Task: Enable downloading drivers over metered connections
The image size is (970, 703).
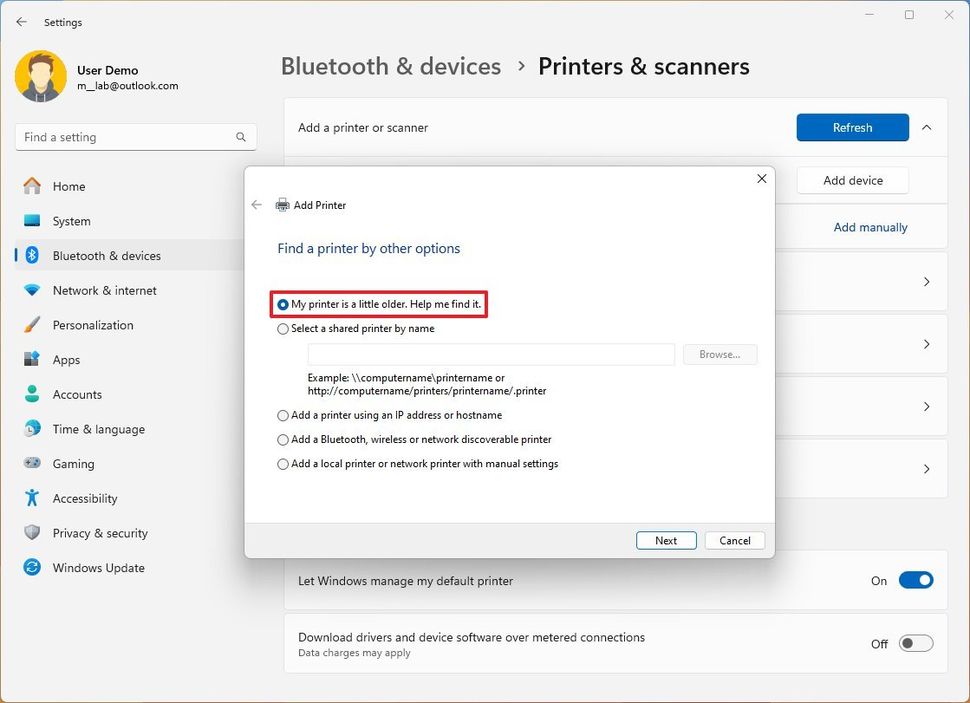Action: click(914, 644)
